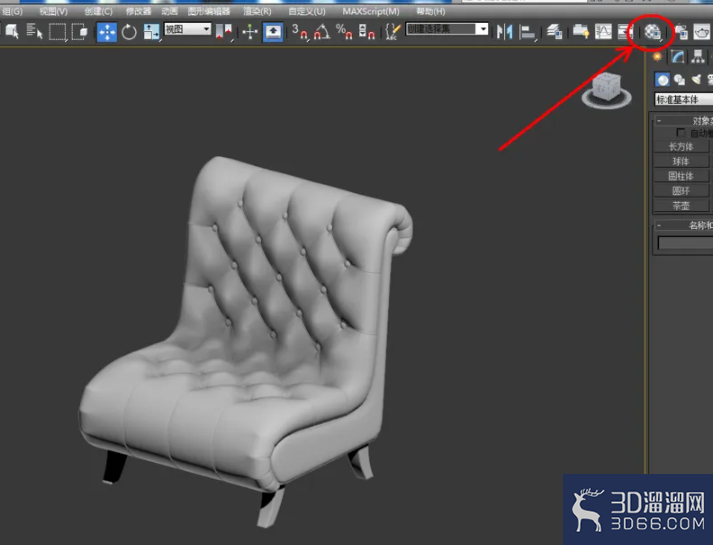
Task: Open the 图形编辑器 menu
Action: [209, 11]
